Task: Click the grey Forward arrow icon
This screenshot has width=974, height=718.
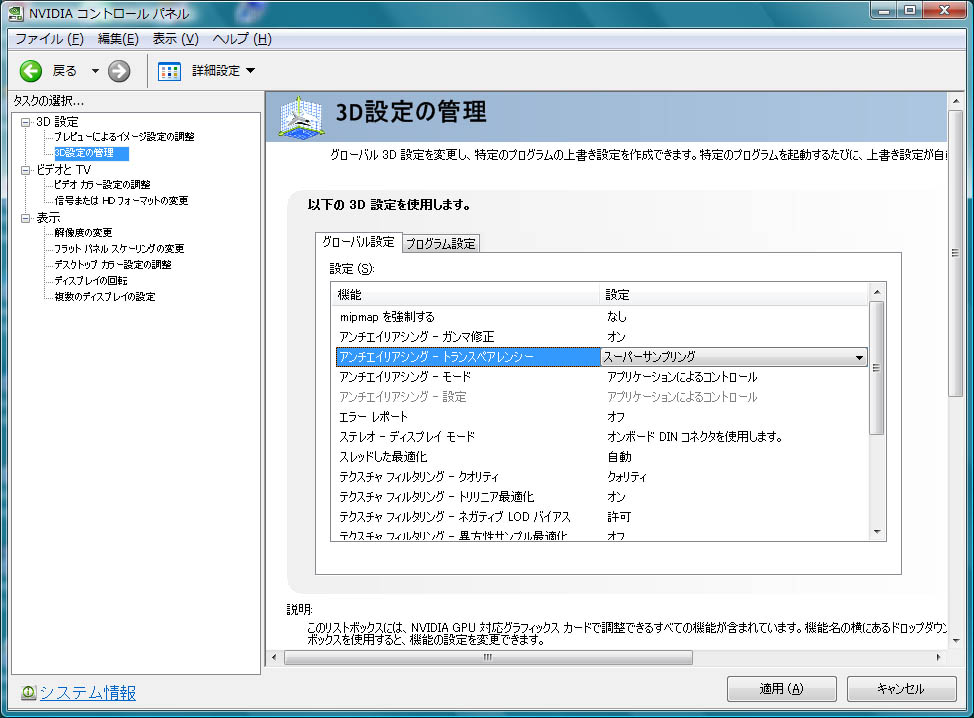Action: pos(119,71)
